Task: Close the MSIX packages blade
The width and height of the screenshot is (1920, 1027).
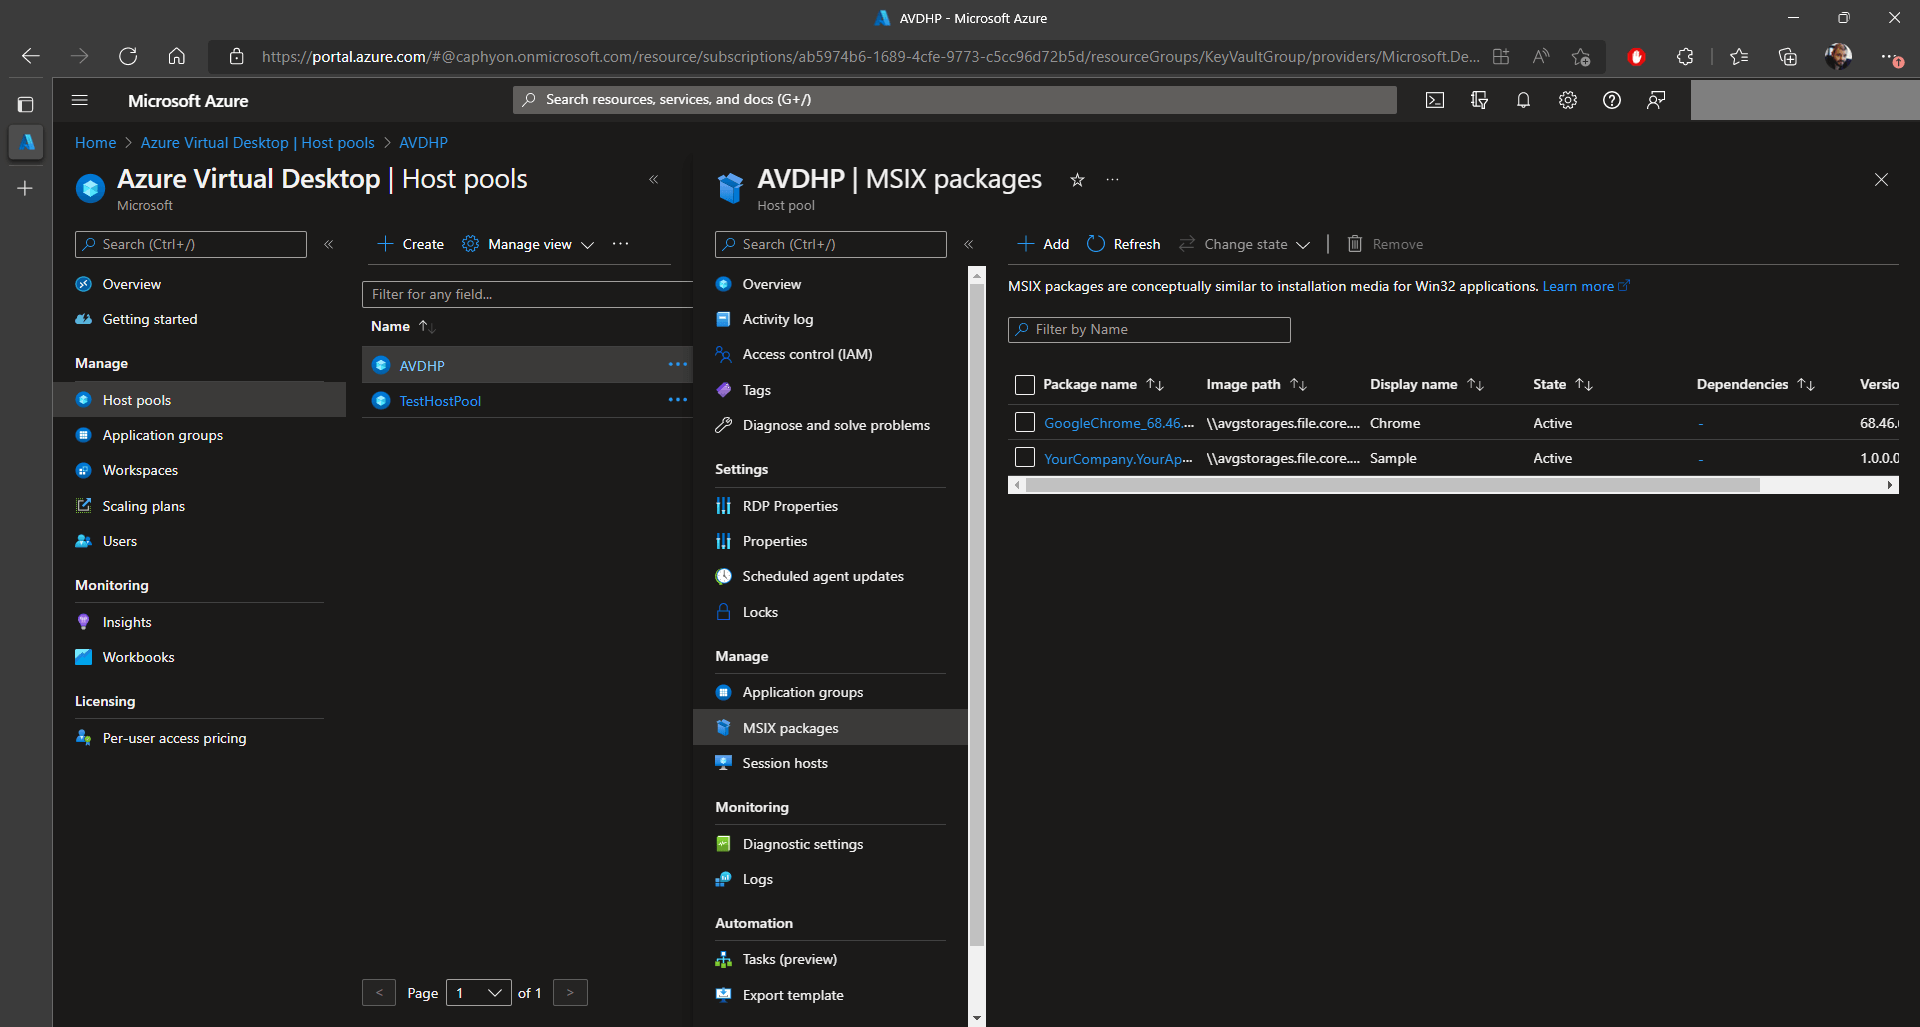Action: point(1881,180)
